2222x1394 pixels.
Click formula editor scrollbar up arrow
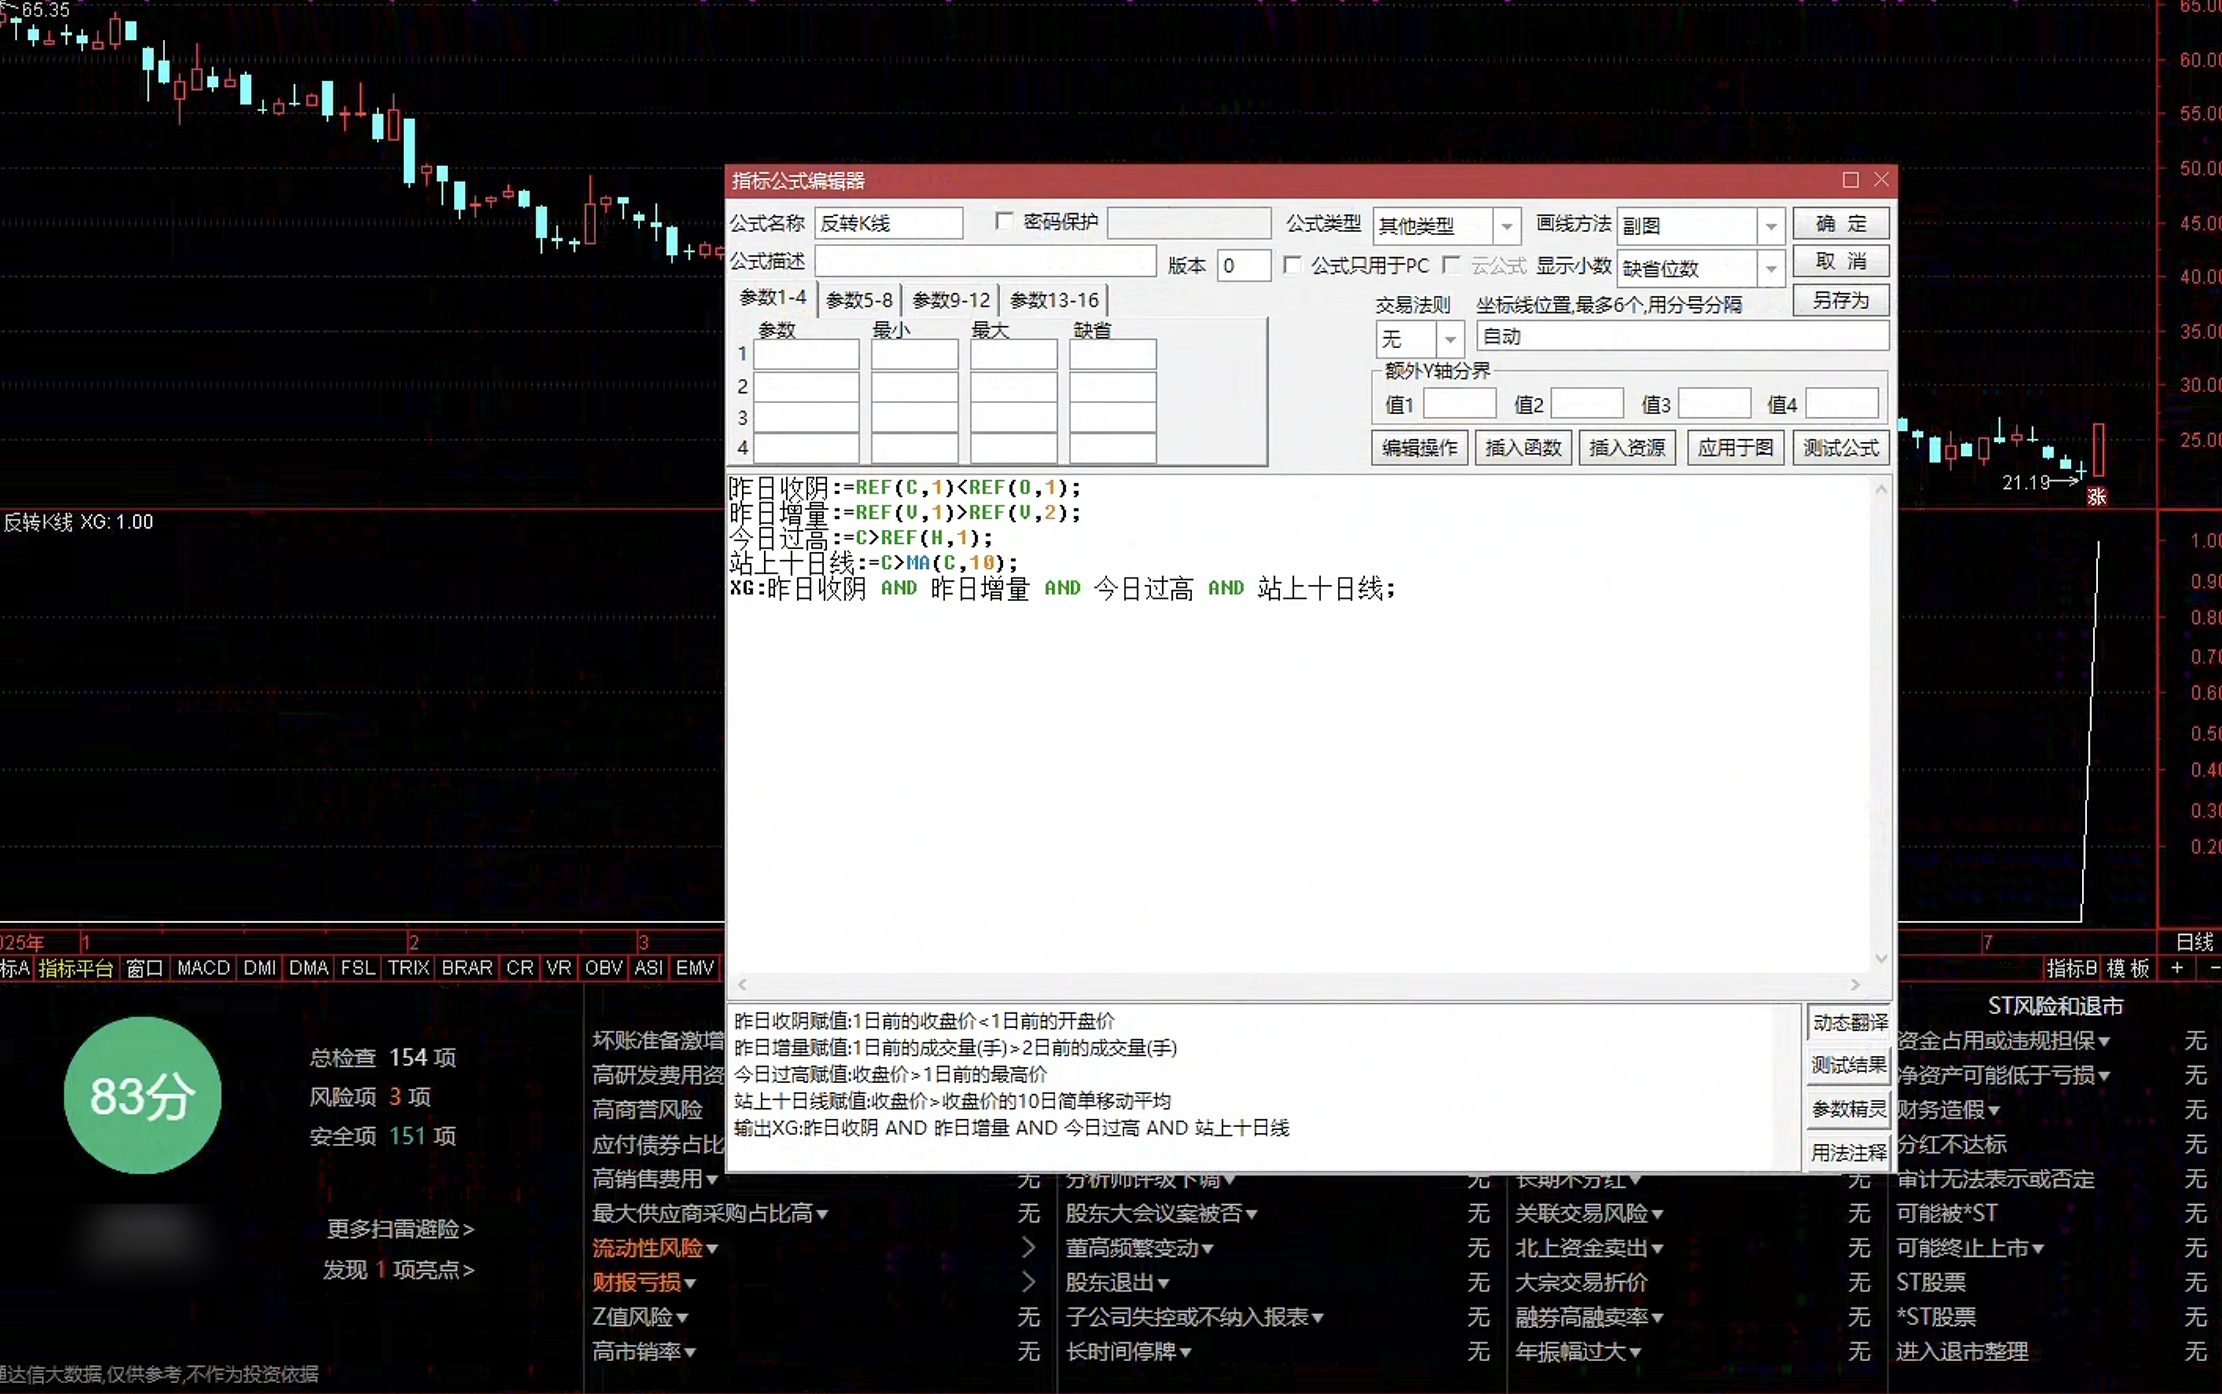[1881, 490]
